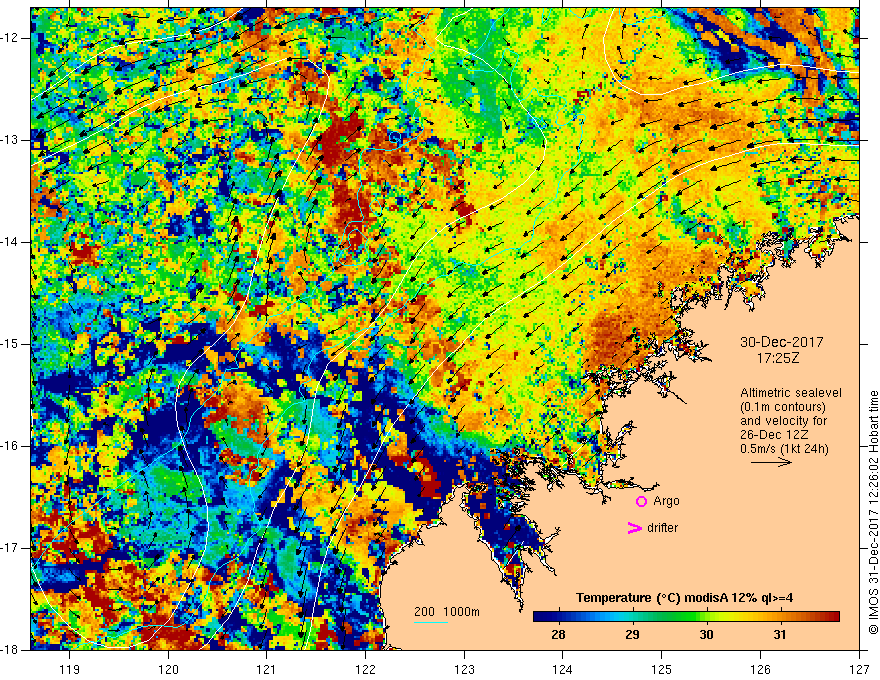Click the longitude axis label 121
880x680 pixels.
(x=267, y=669)
